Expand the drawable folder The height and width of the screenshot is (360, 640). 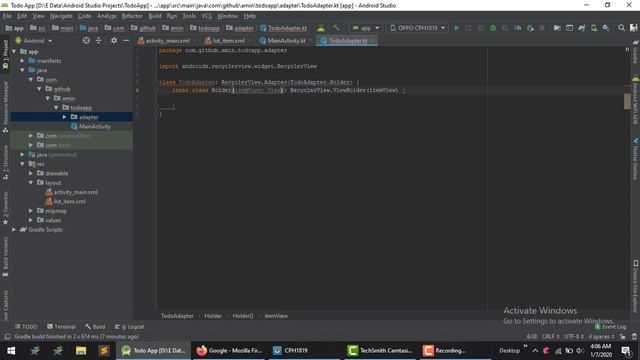(x=31, y=173)
